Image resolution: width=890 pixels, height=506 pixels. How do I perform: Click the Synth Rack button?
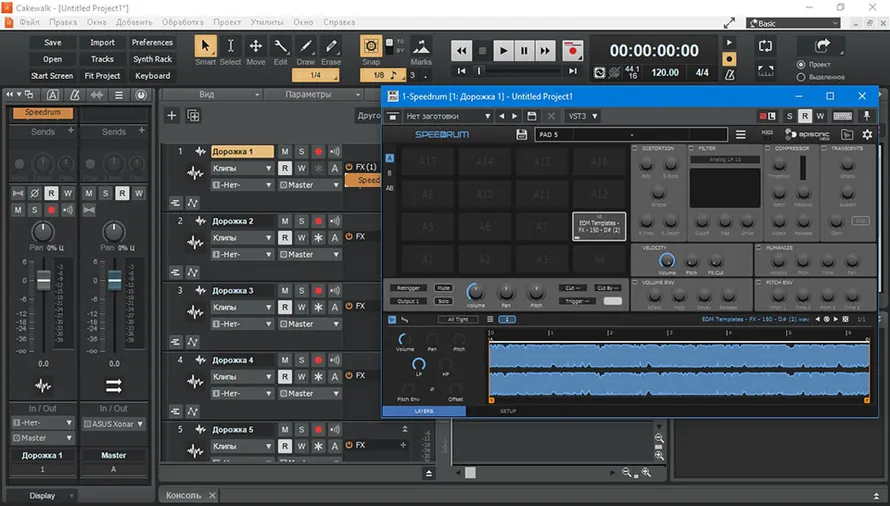pyautogui.click(x=152, y=59)
